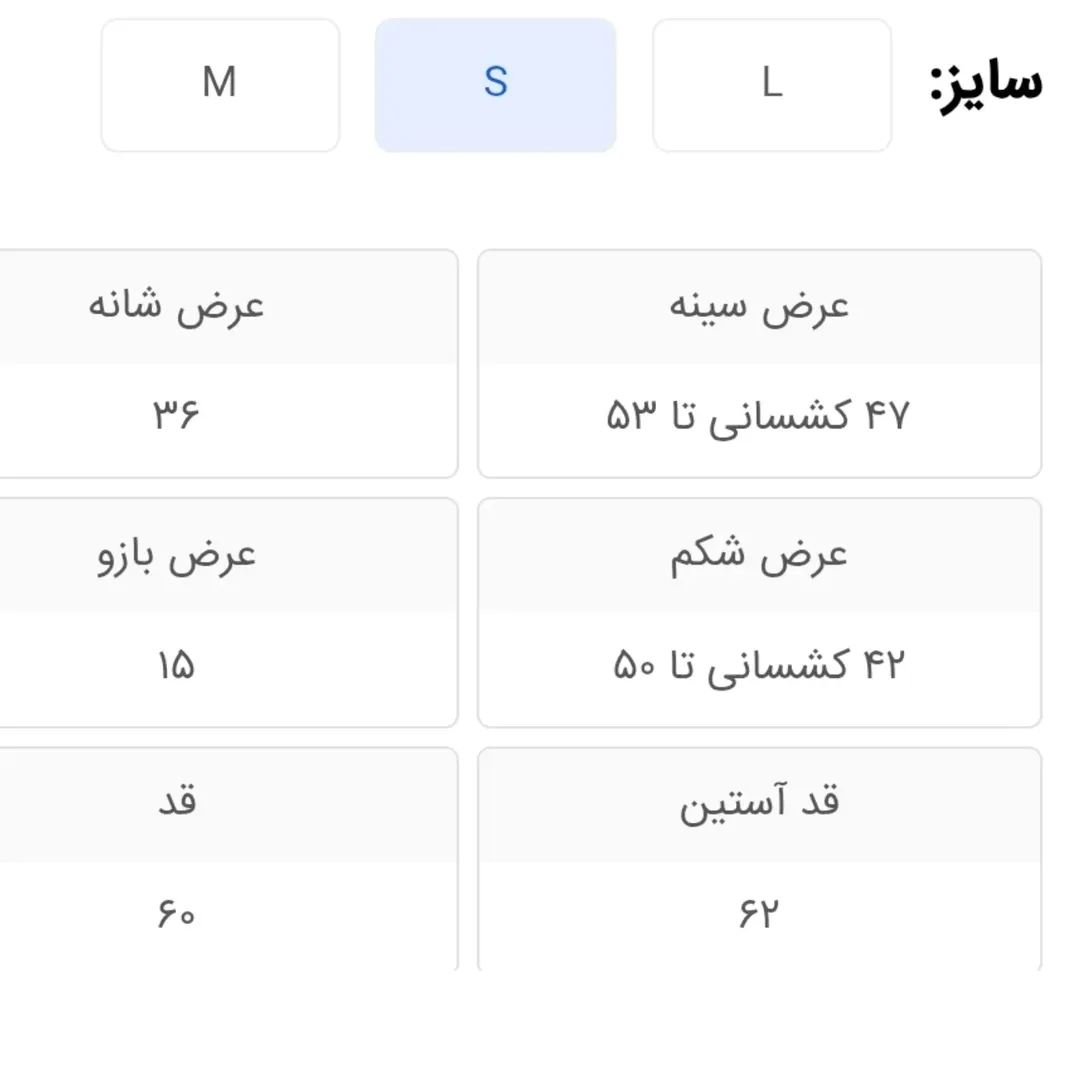This screenshot has width=1080, height=1080.
Task: Click the length value ۶۰
Action: 176,915
